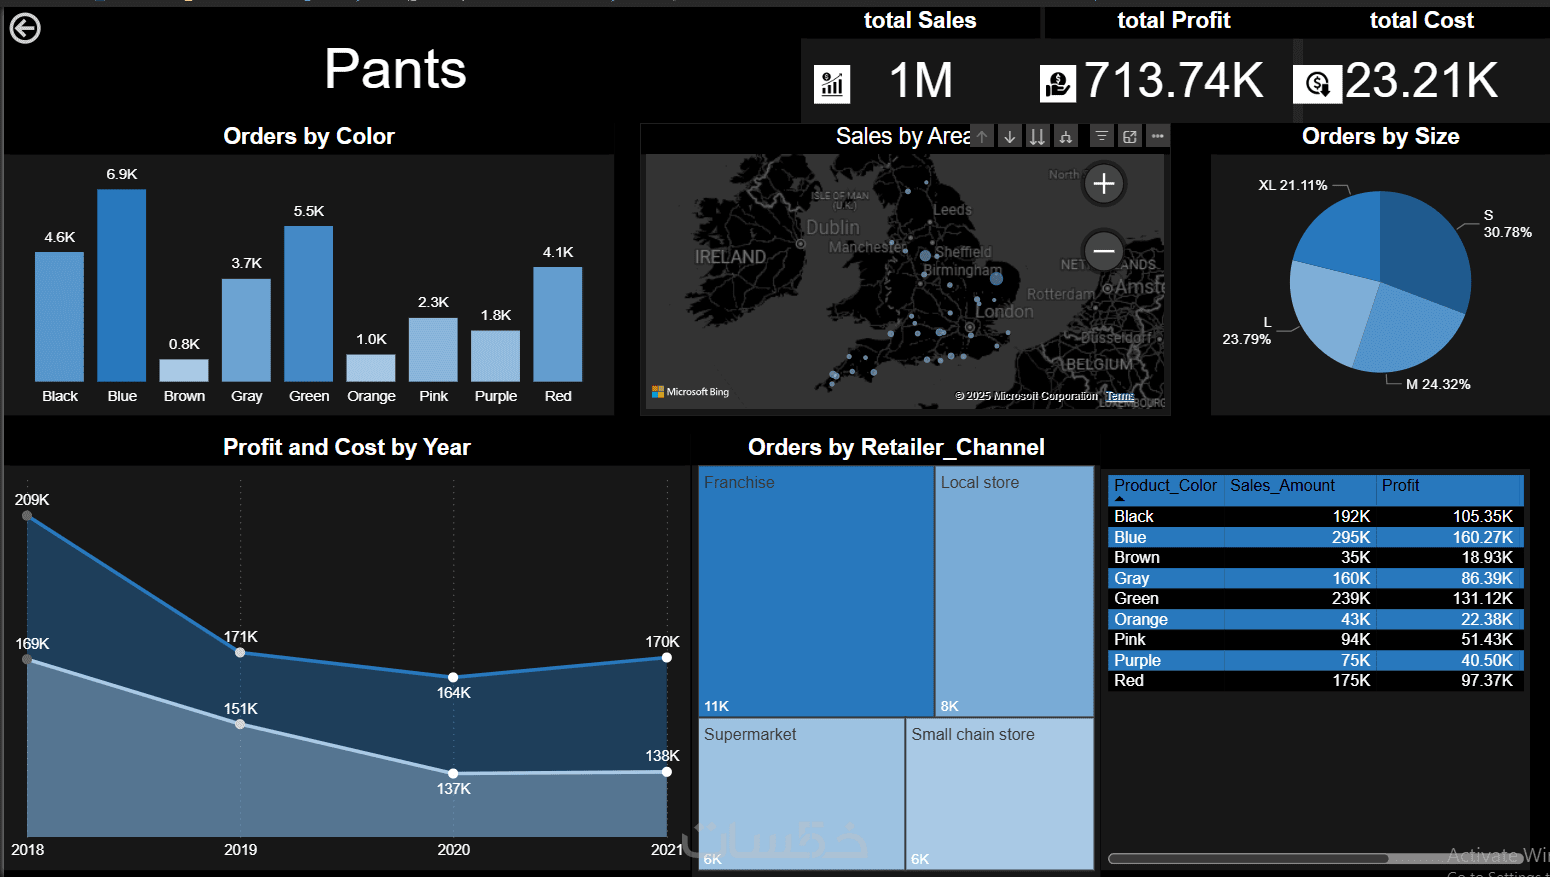1550x877 pixels.
Task: Select the Orange bar in Orders by Color
Action: point(371,368)
